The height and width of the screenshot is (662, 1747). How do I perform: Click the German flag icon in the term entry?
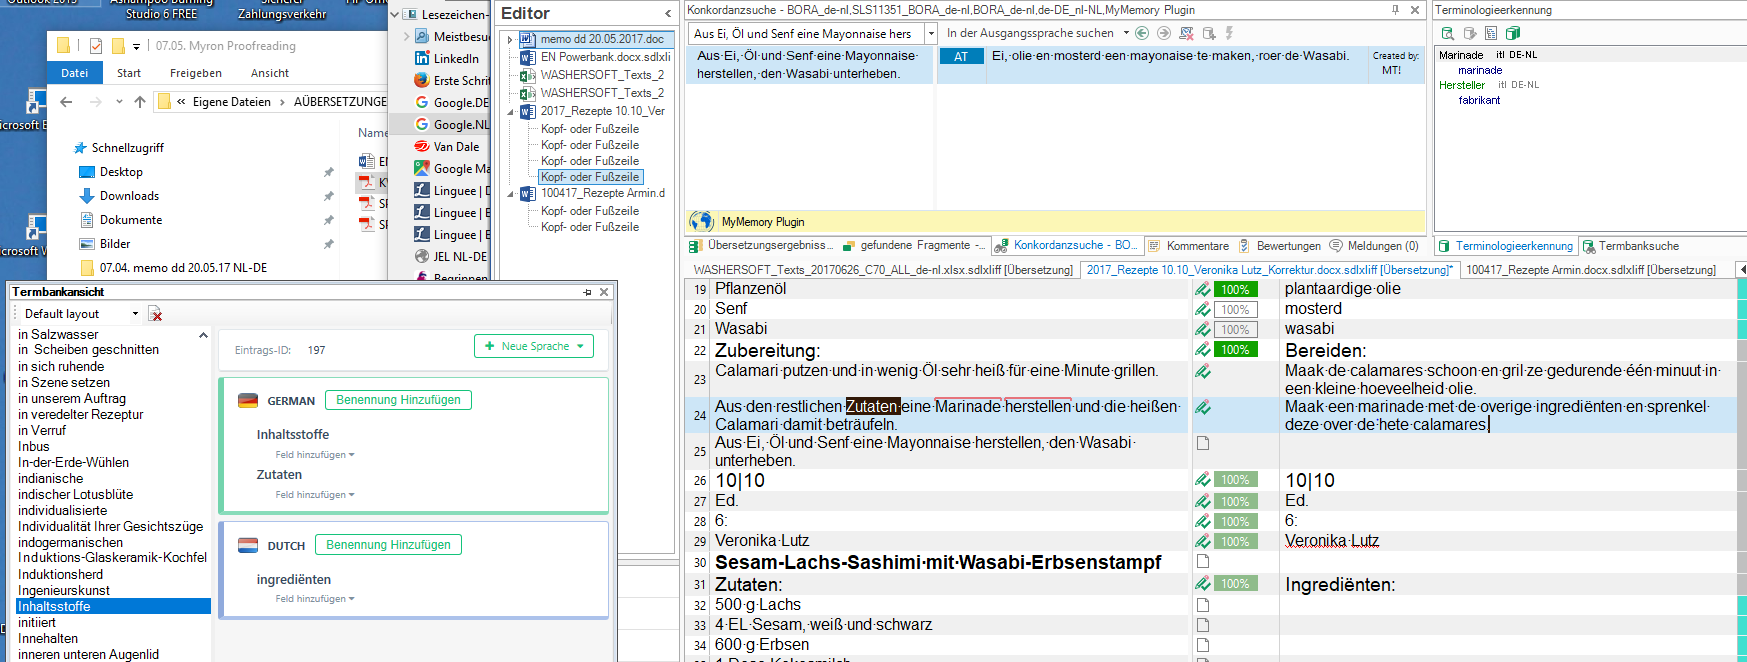[x=248, y=400]
